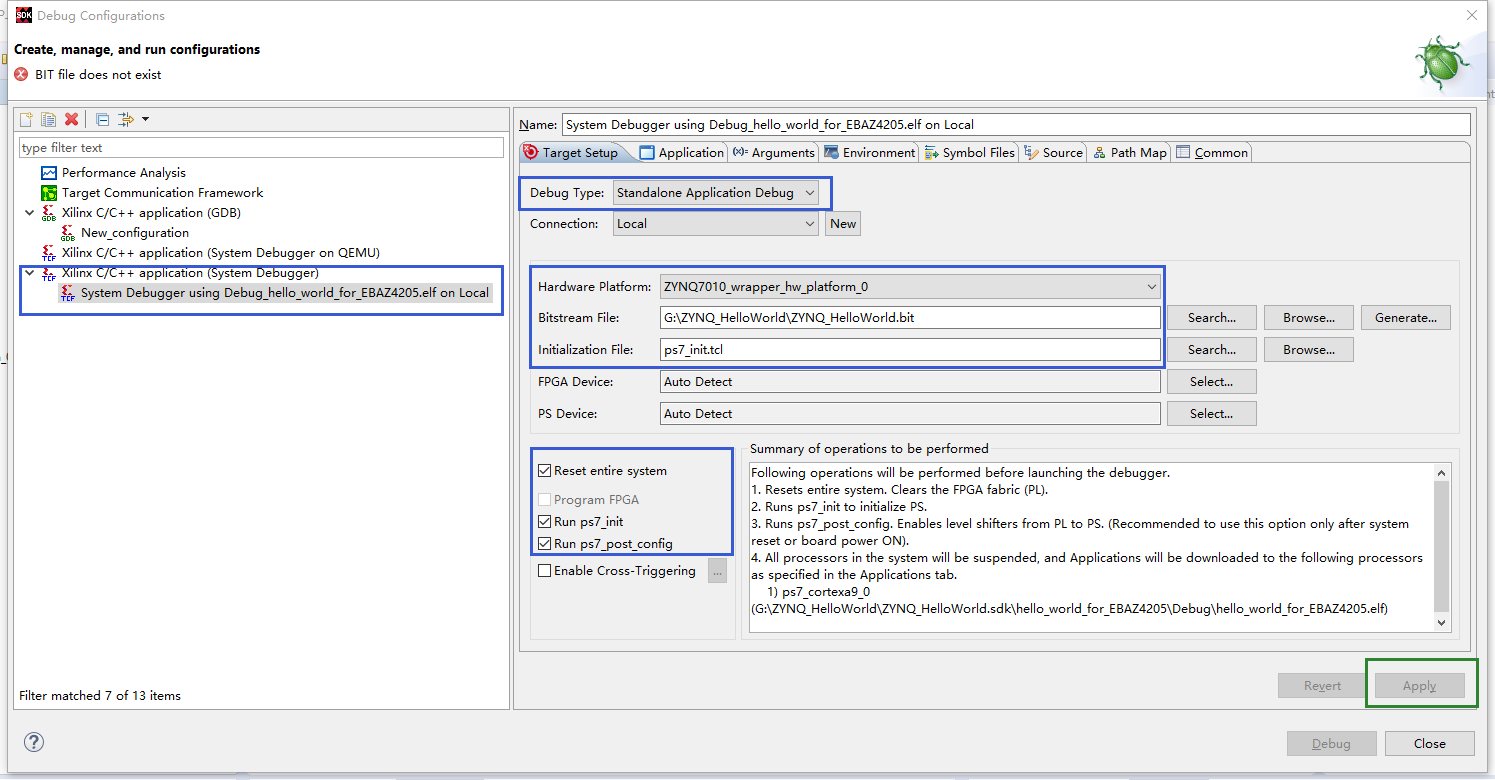Image resolution: width=1495 pixels, height=780 pixels.
Task: Open the filter options dropdown arrow
Action: coord(146,119)
